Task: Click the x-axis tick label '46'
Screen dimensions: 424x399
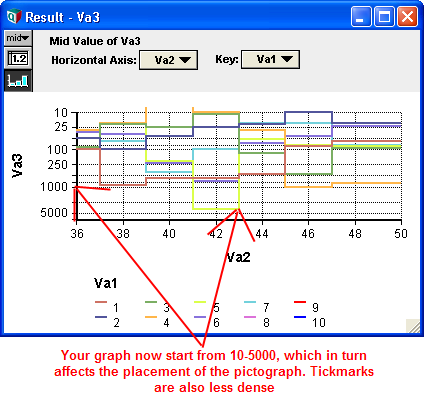Action: click(x=308, y=234)
